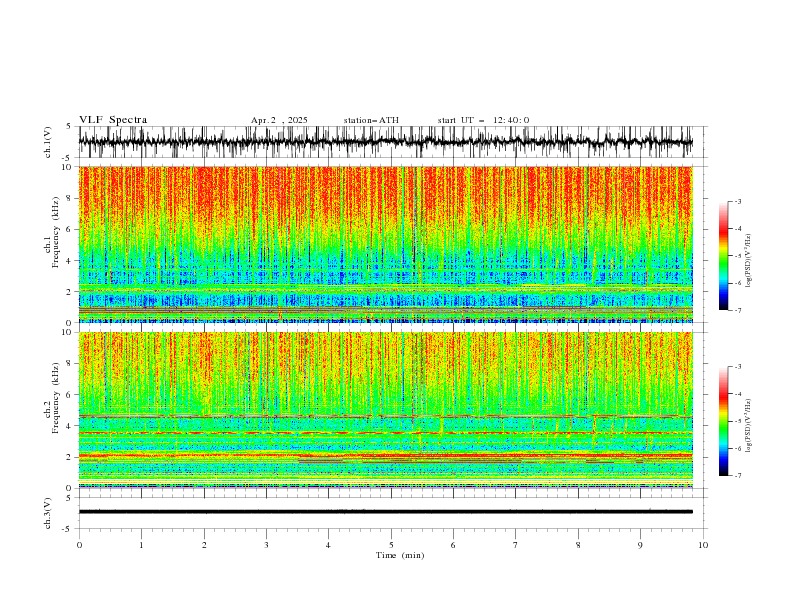Click the ch.3 voltage trace
This screenshot has width=792, height=612.
tap(386, 512)
